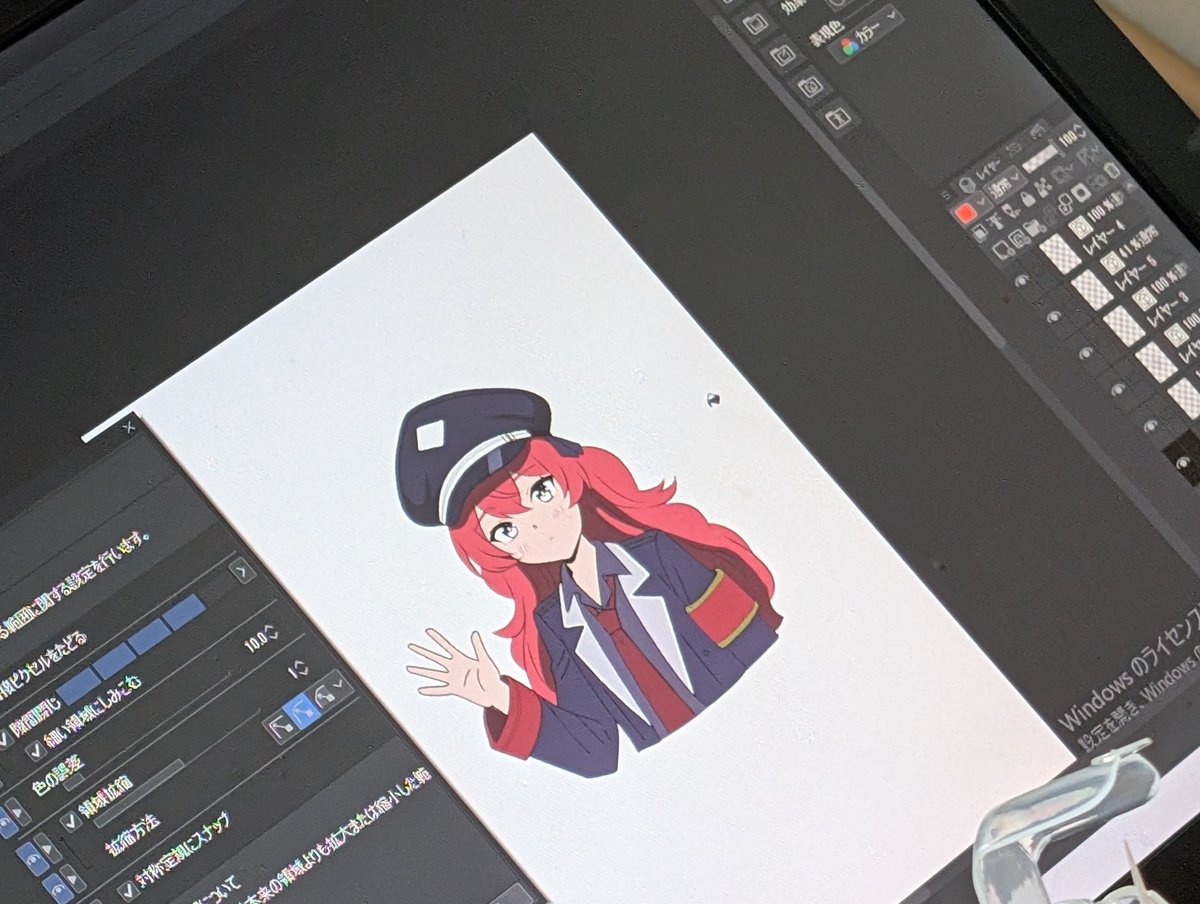The image size is (1200, 904).
Task: Select the レイヤー 3 thumbnail
Action: pos(1124,326)
